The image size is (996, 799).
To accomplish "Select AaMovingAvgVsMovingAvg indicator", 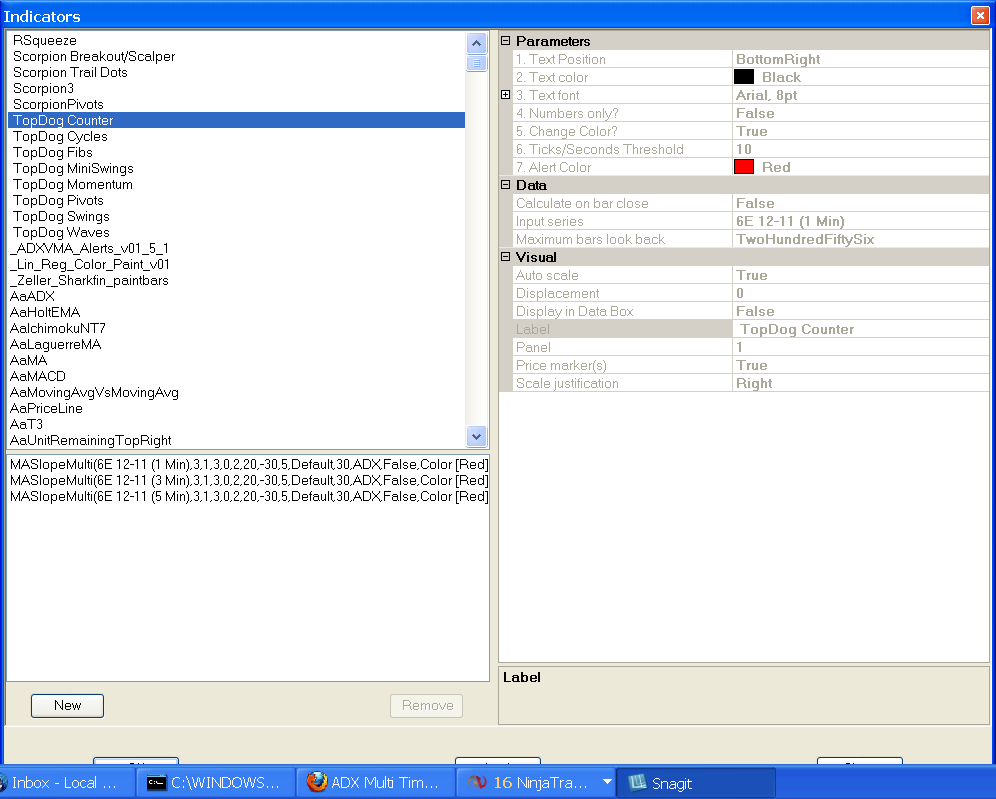I will point(236,393).
